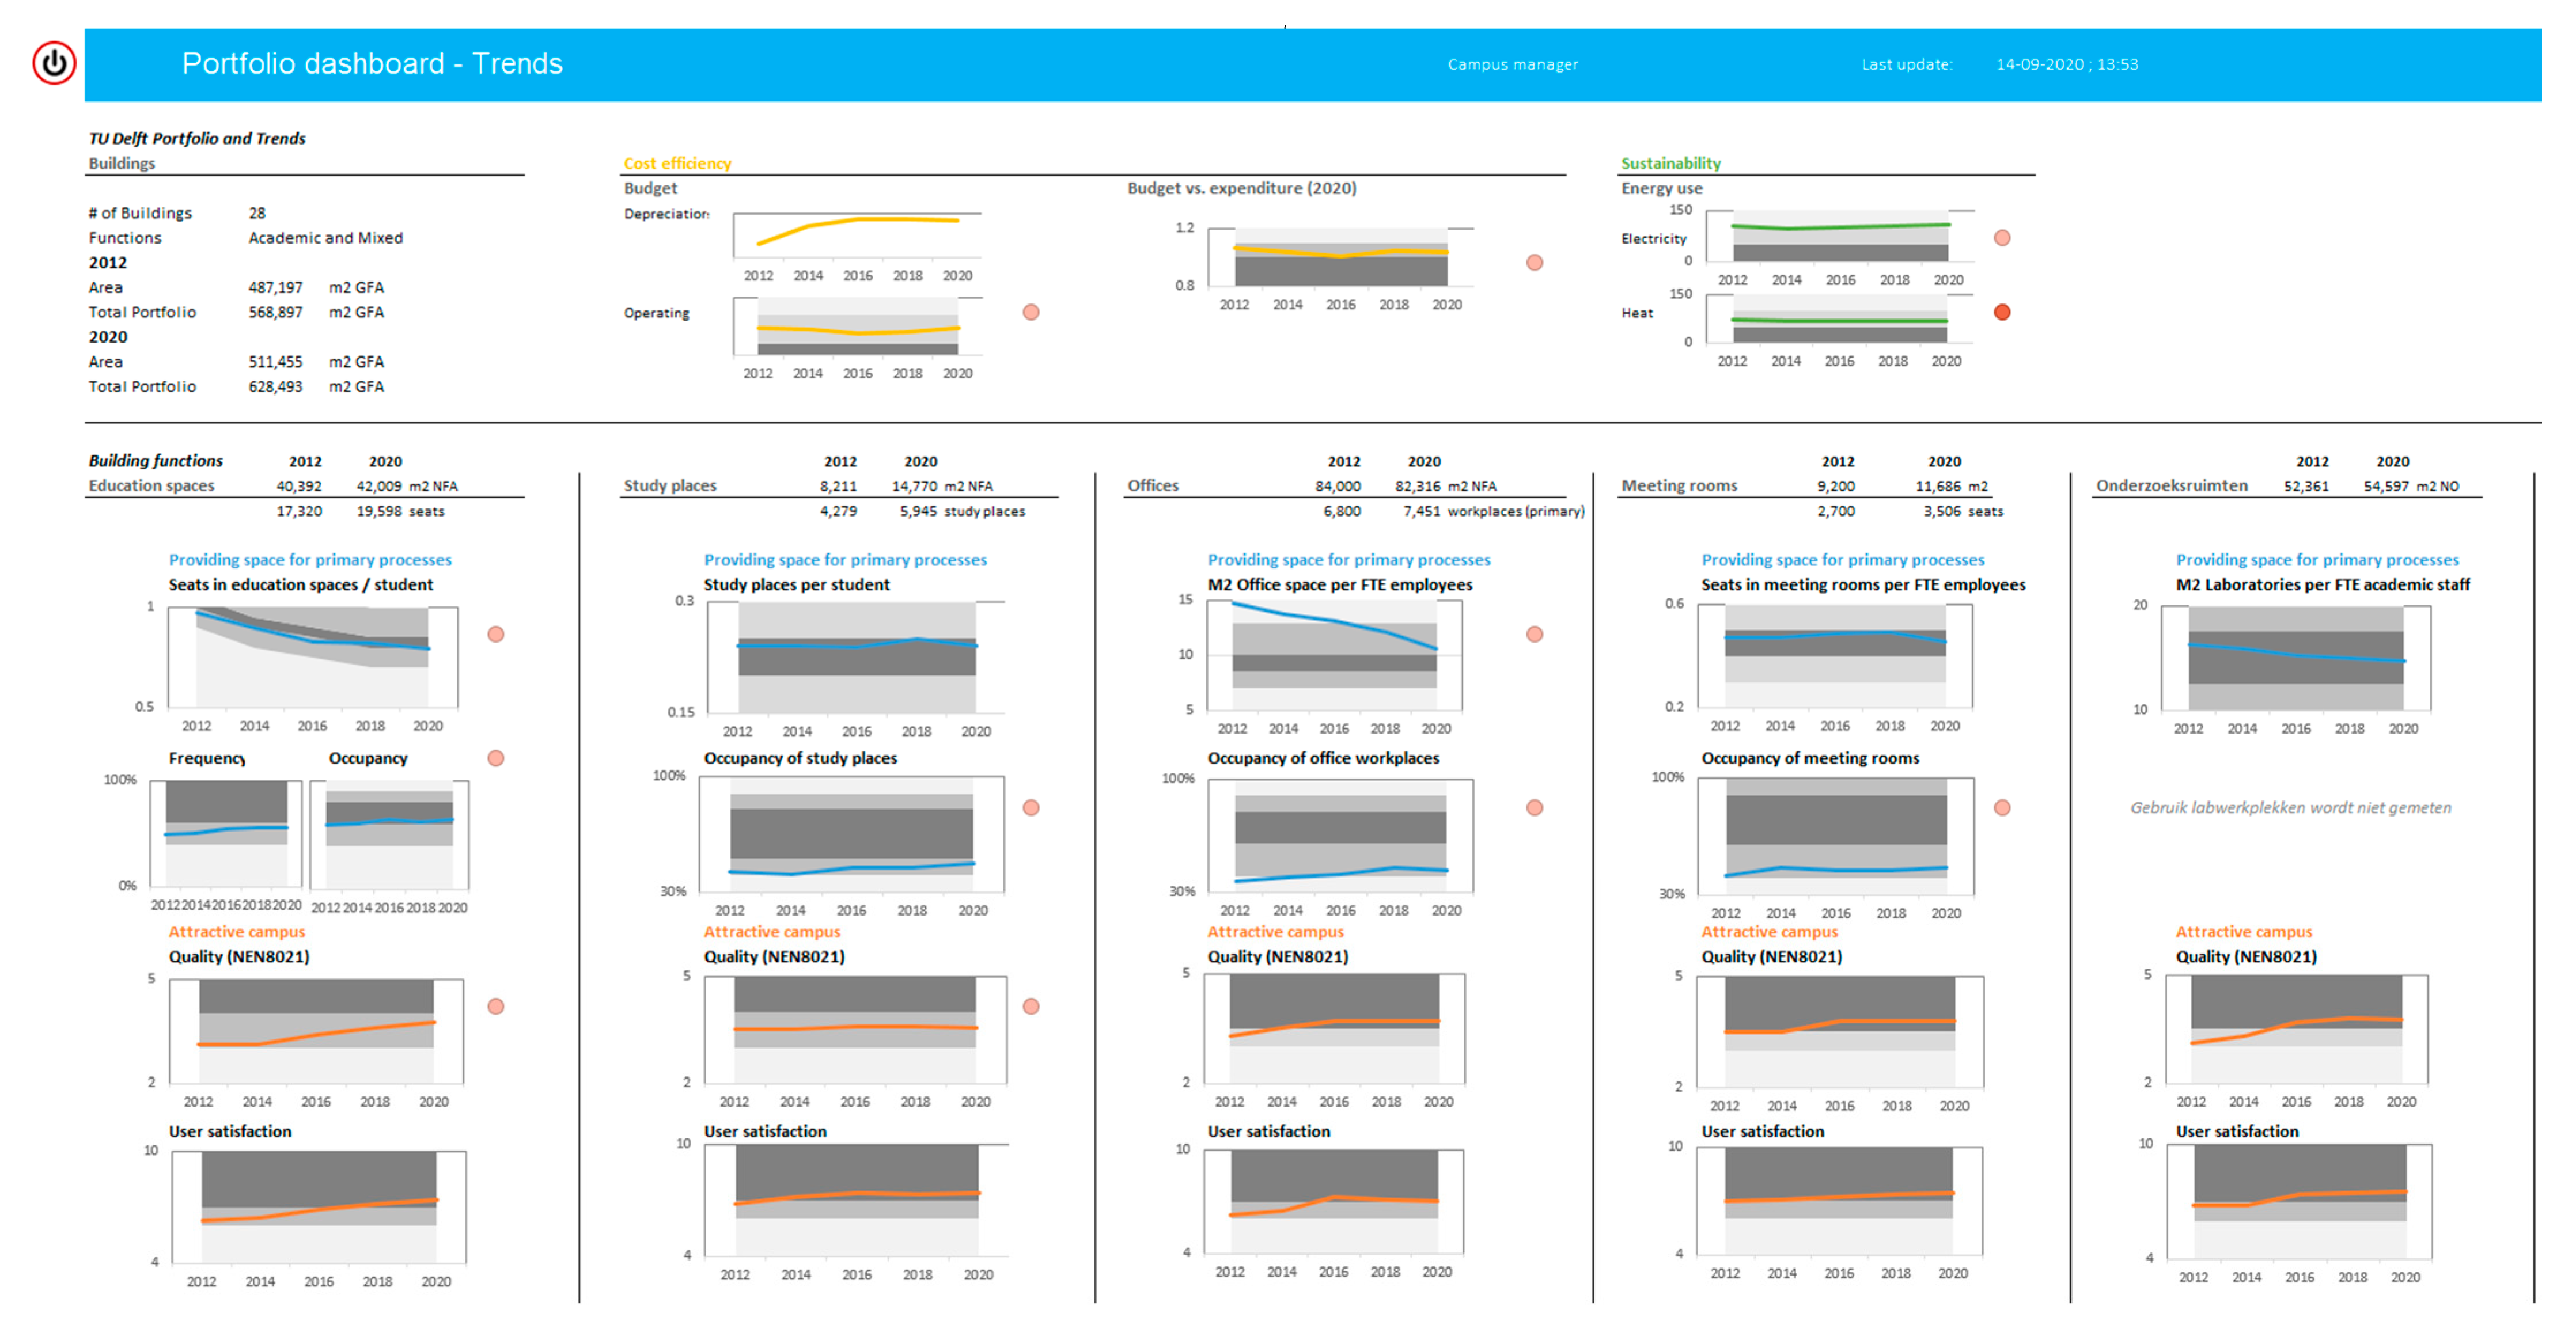Click the status dot beside Seats in education spaces chart

[495, 634]
